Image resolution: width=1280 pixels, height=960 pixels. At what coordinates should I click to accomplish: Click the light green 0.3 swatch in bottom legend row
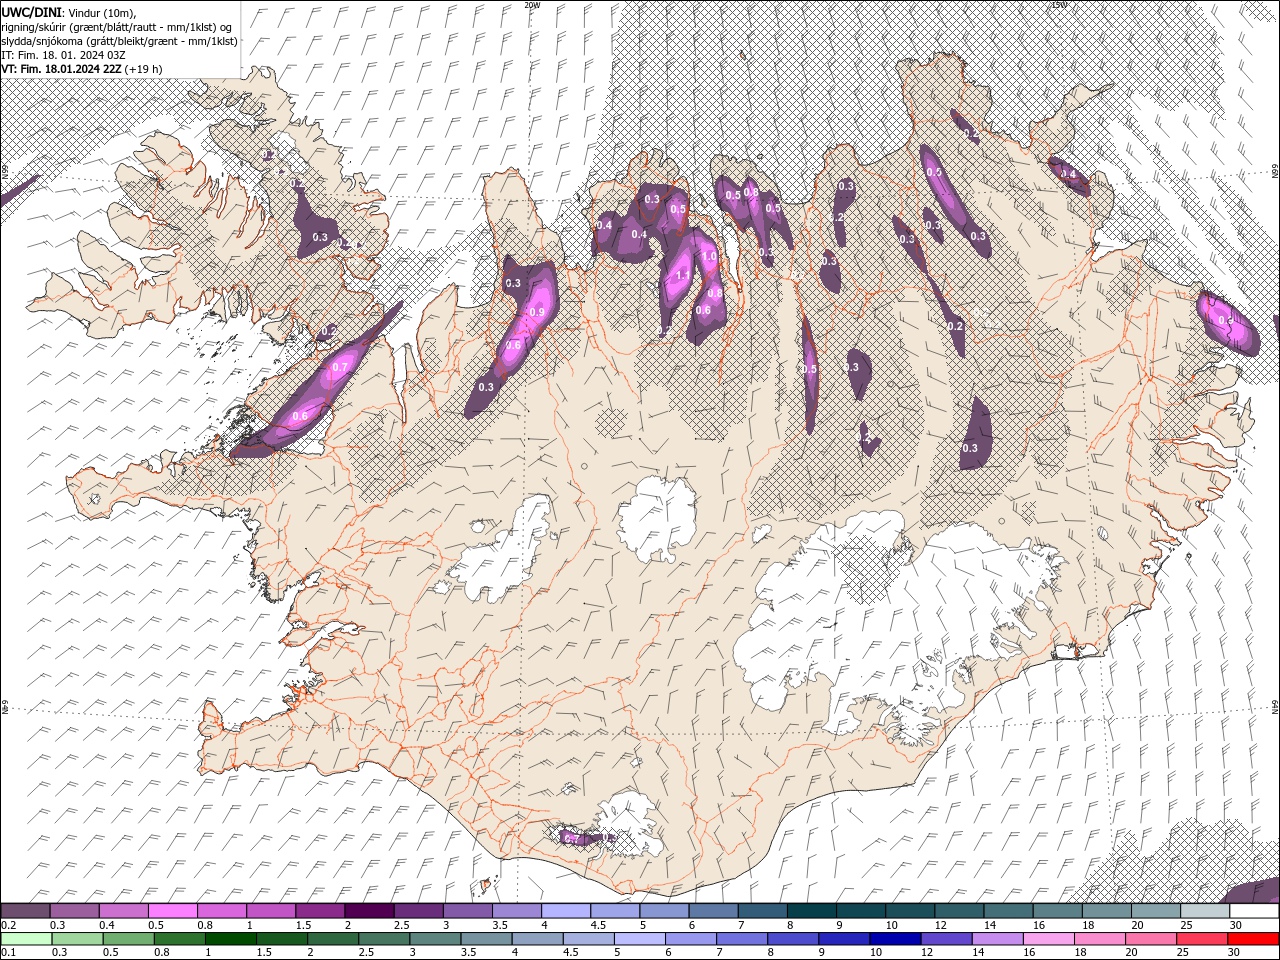[77, 939]
